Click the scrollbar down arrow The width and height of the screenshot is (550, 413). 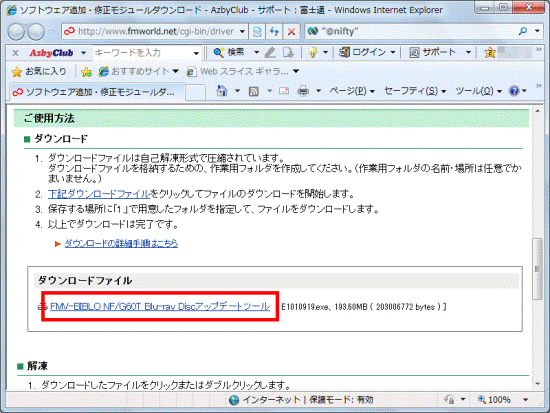(x=537, y=384)
